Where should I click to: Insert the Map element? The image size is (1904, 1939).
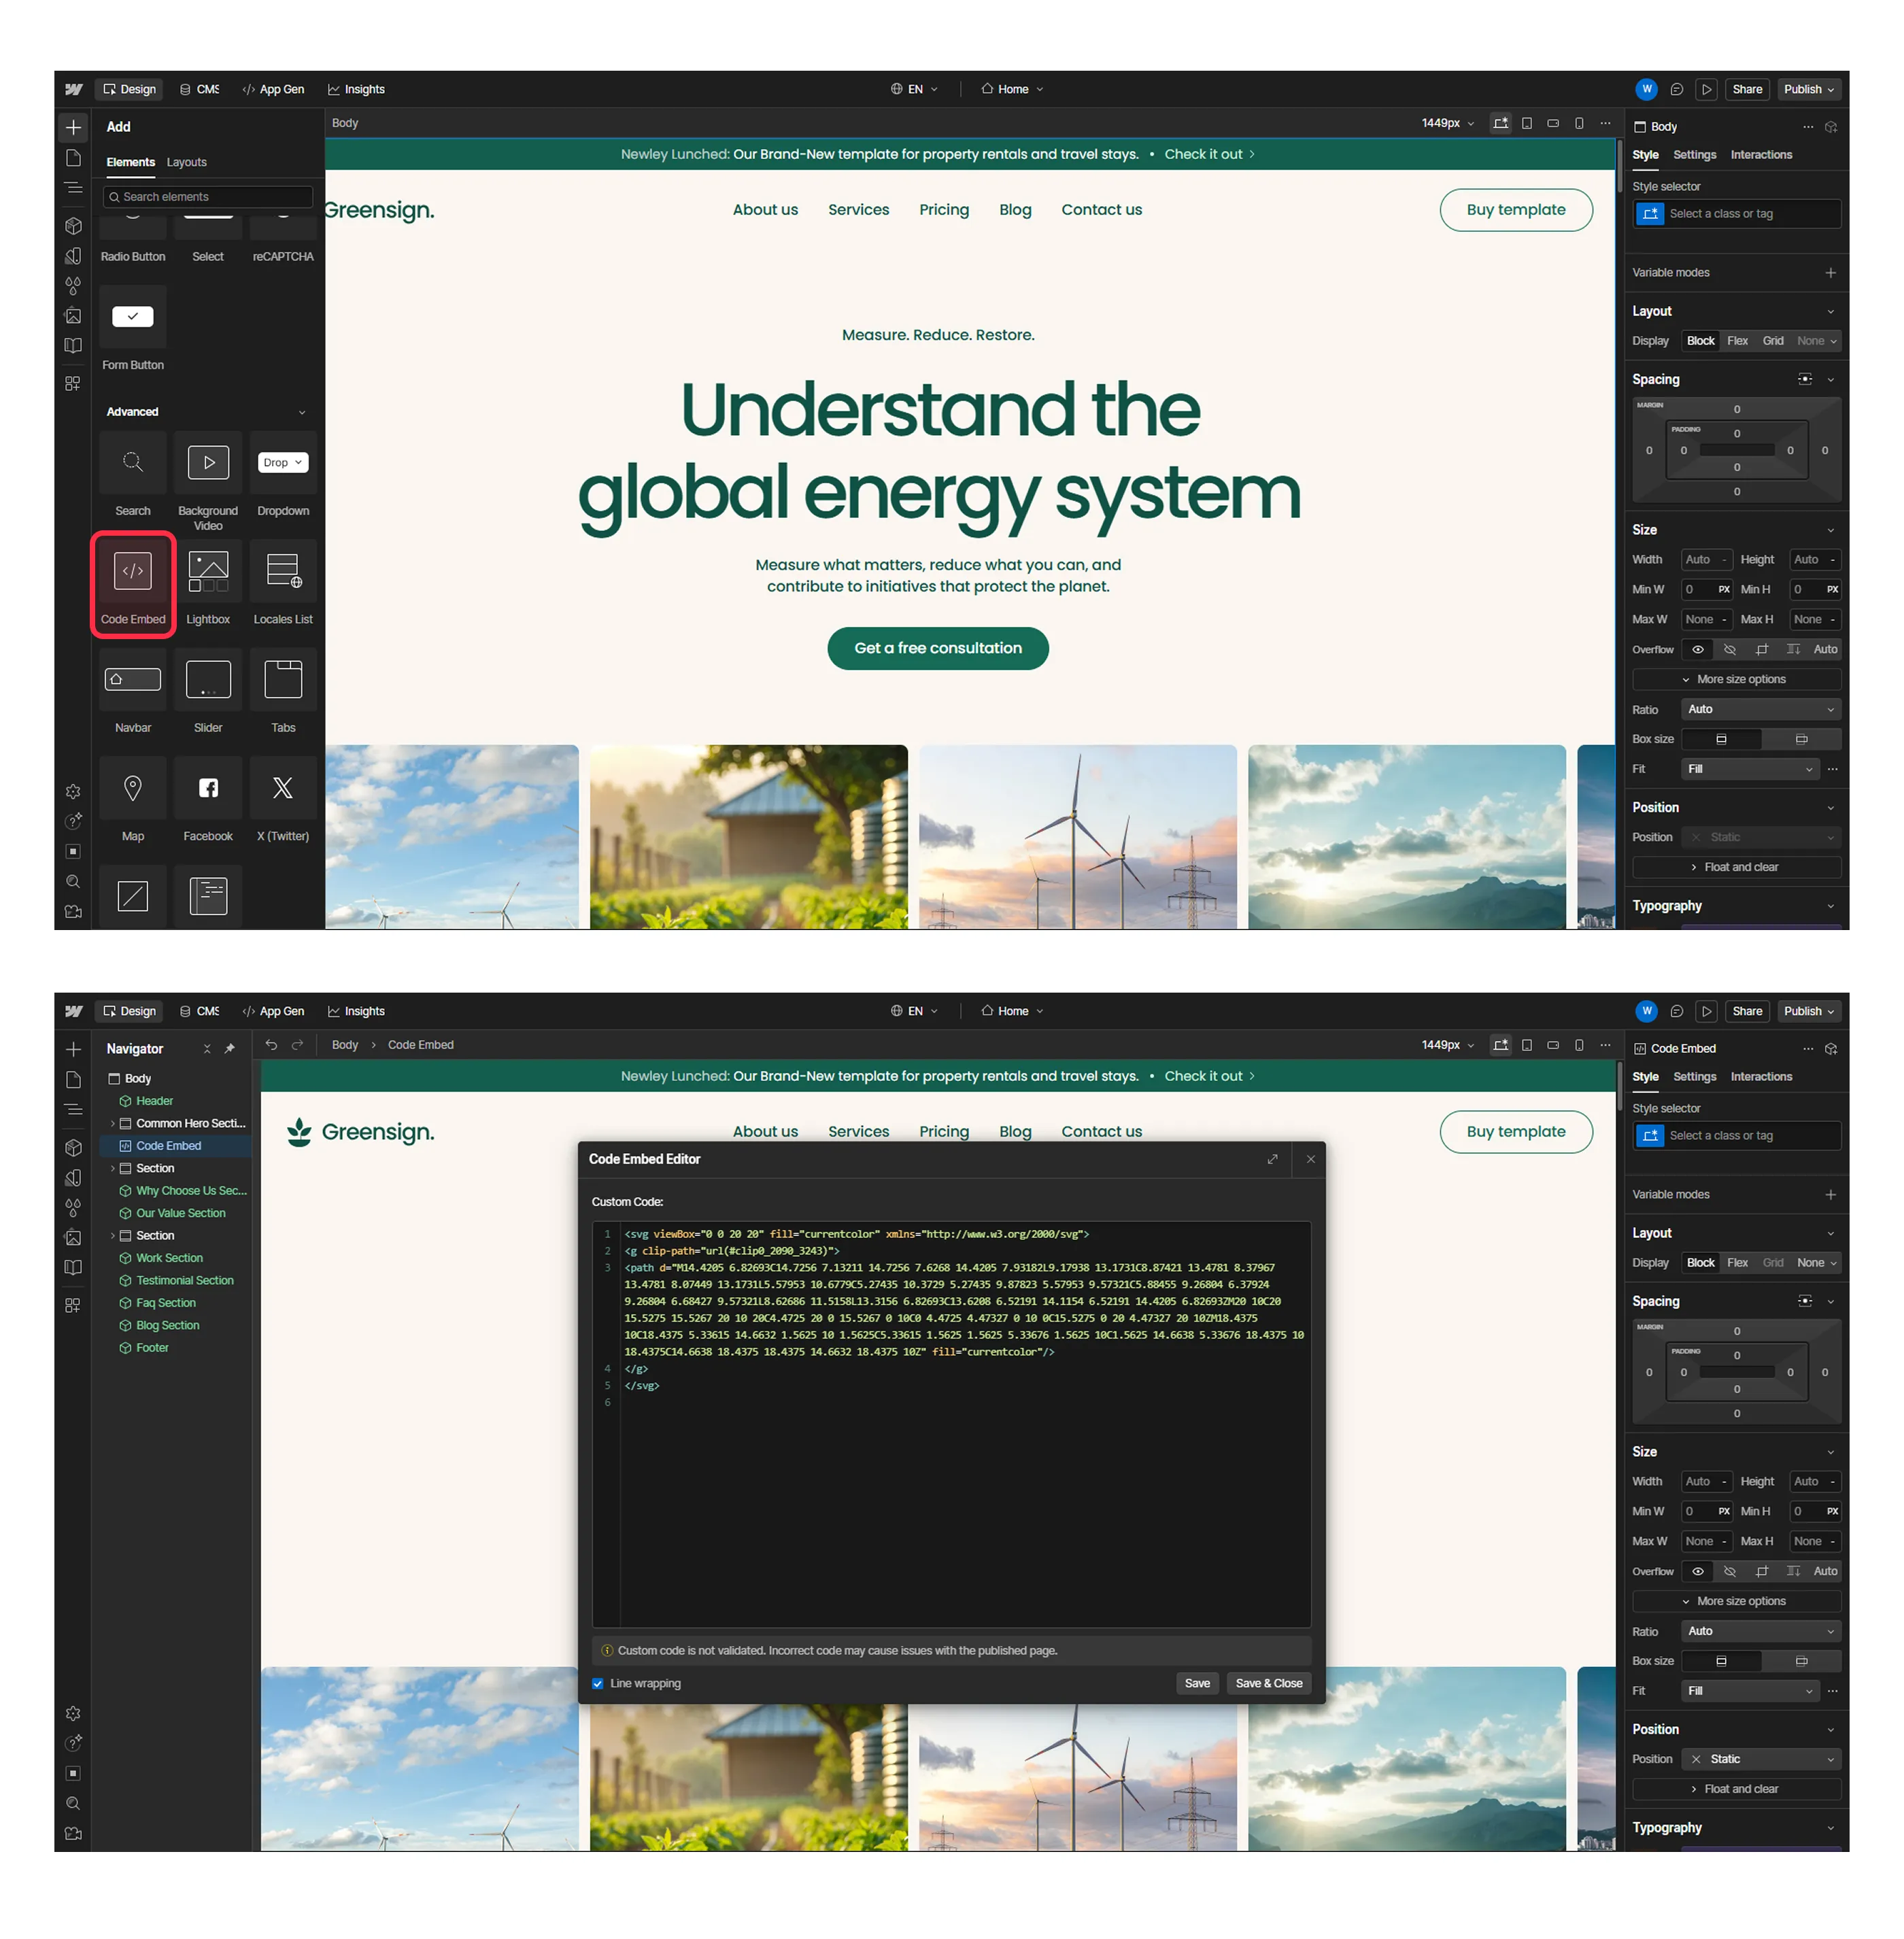click(x=133, y=789)
